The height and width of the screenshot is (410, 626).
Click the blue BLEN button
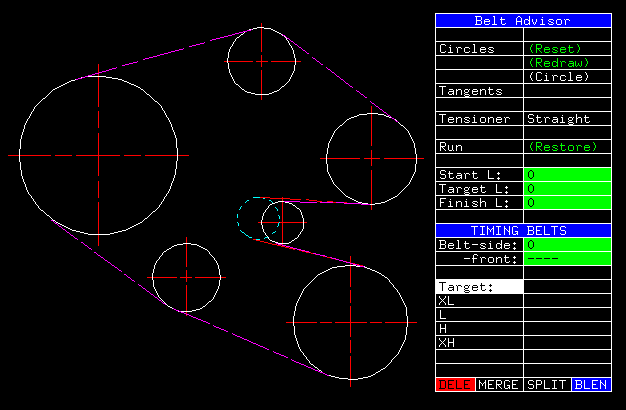[x=591, y=384]
